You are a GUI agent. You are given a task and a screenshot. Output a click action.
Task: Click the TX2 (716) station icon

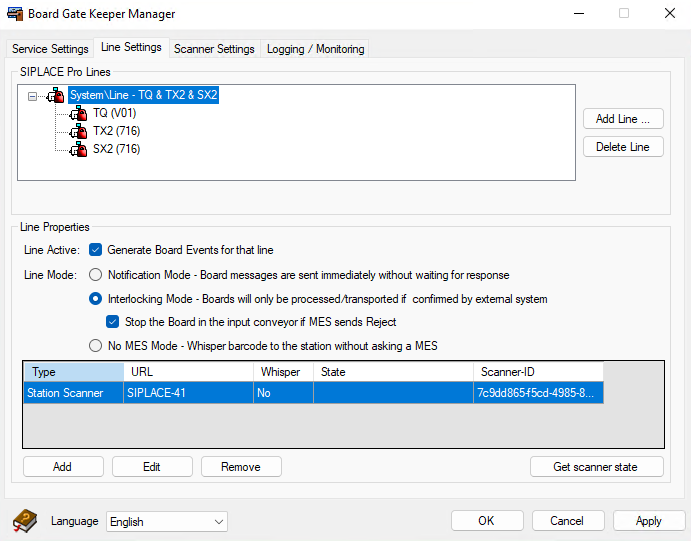tap(79, 131)
